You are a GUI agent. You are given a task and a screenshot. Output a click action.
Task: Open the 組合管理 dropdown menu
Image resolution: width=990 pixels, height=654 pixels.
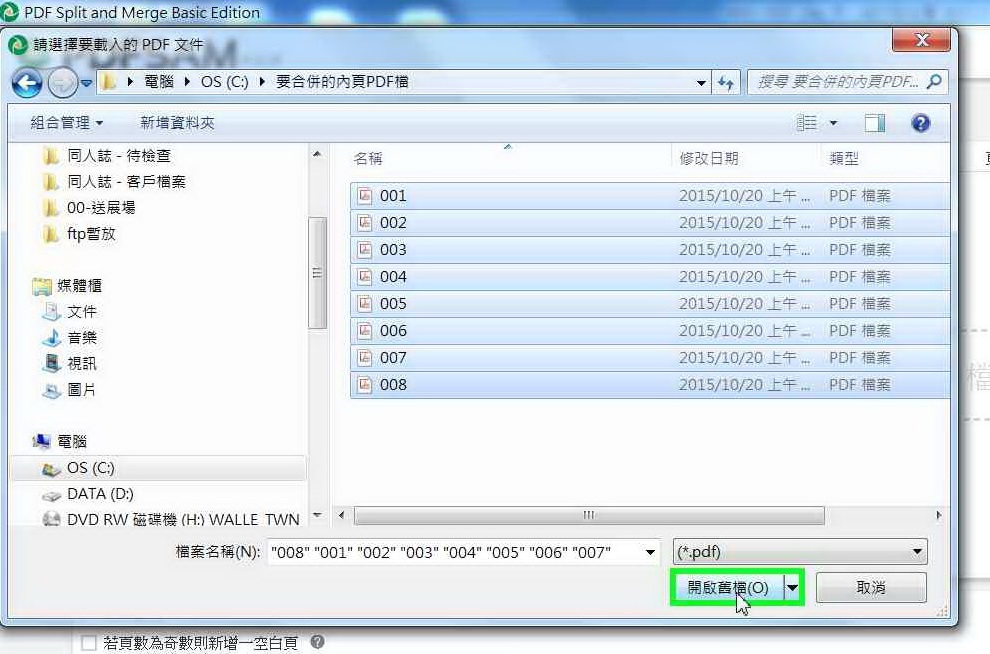[67, 123]
